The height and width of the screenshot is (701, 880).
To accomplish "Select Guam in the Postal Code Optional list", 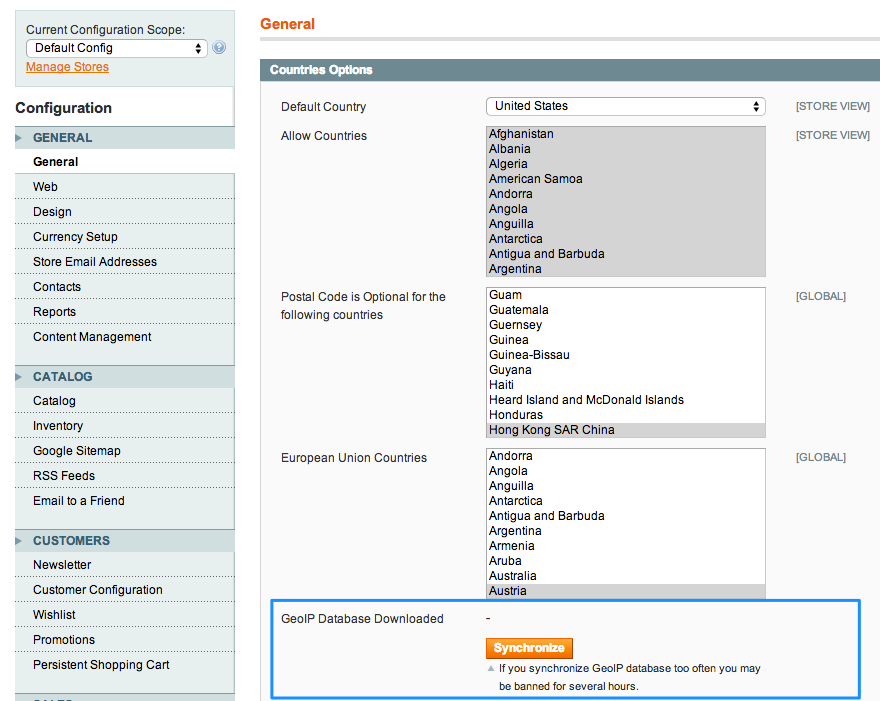I will pyautogui.click(x=625, y=295).
